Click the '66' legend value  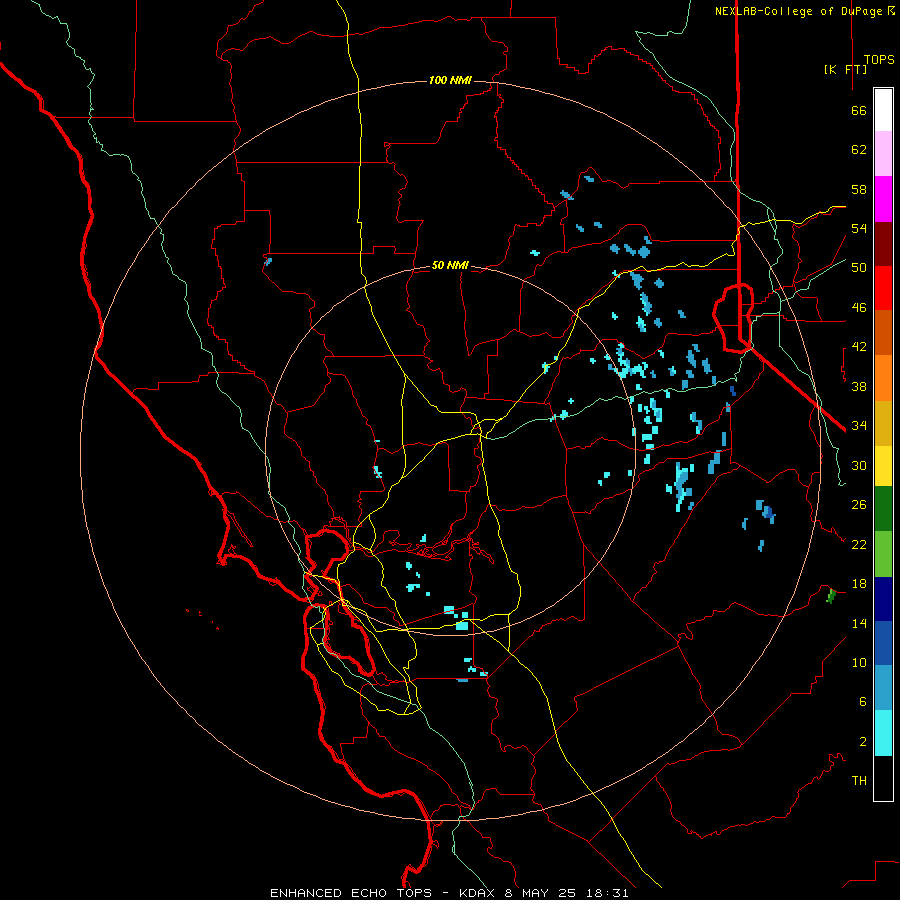(859, 110)
